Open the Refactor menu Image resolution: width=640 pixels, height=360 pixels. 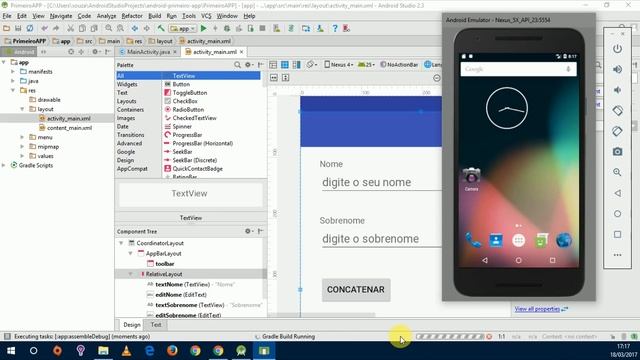(x=132, y=16)
